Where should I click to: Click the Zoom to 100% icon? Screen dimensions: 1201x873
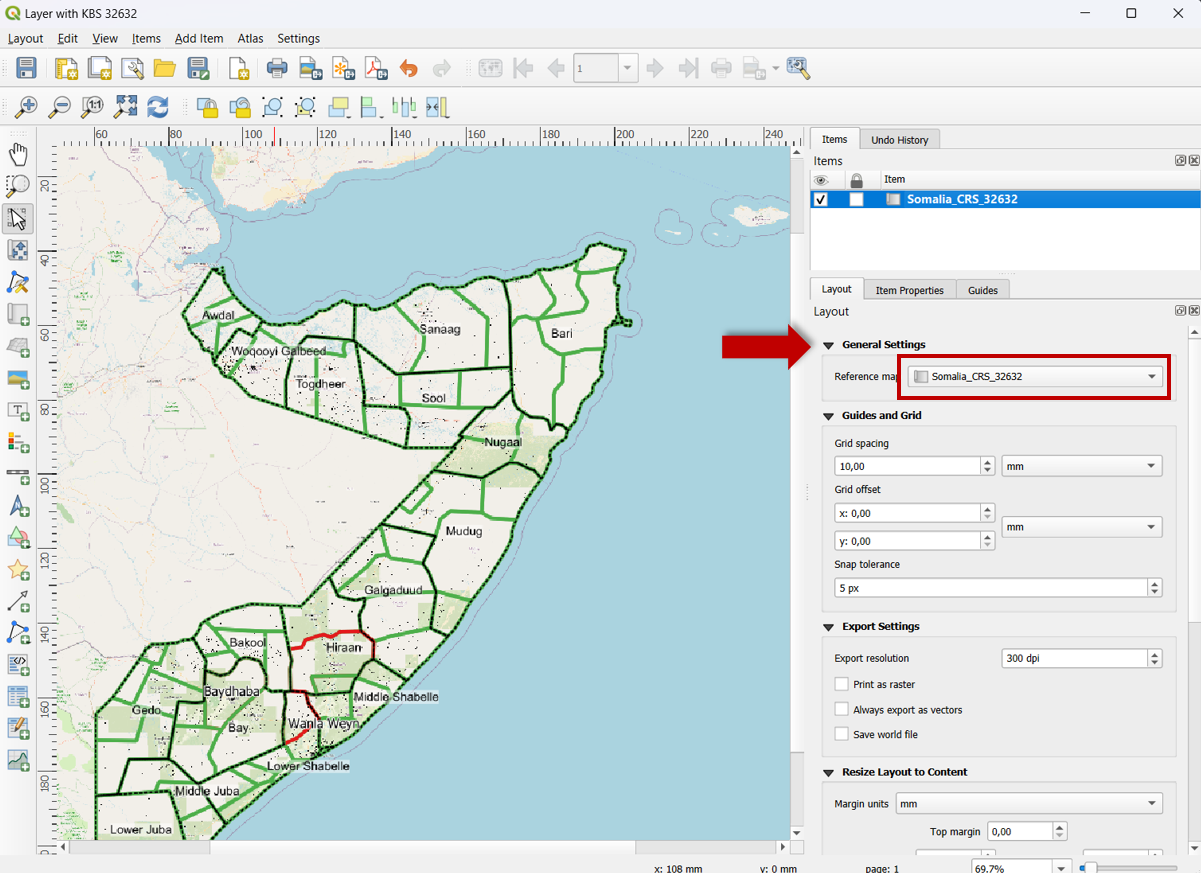coord(92,107)
